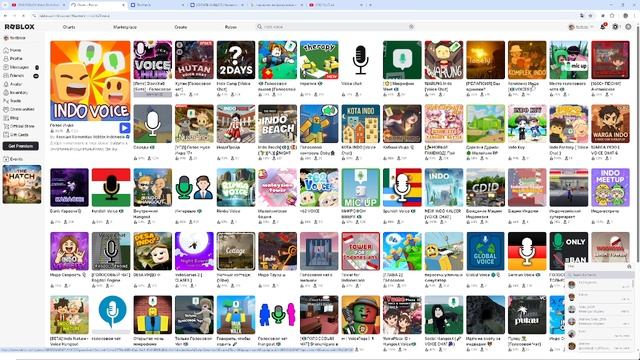This screenshot has width=640, height=360.
Task: Open the GLOBAL VOICE game
Action: click(x=485, y=251)
